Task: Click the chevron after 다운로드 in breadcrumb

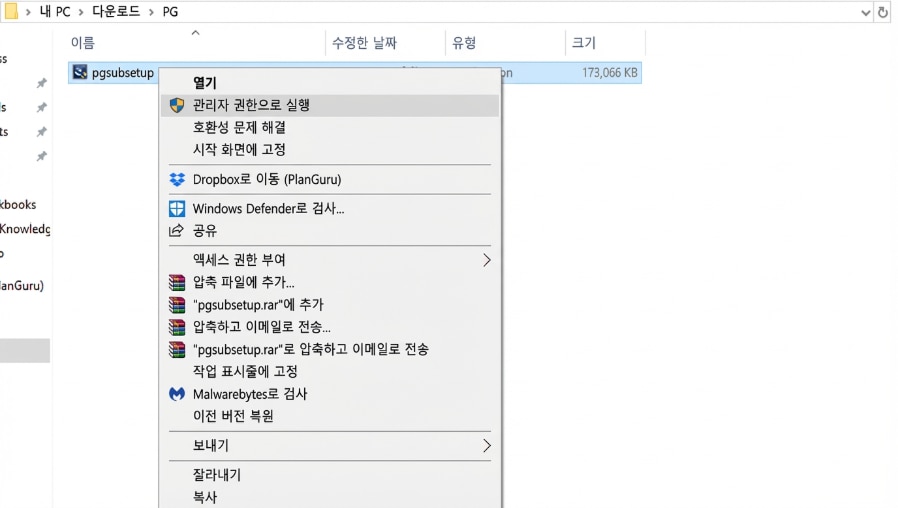Action: click(x=151, y=12)
